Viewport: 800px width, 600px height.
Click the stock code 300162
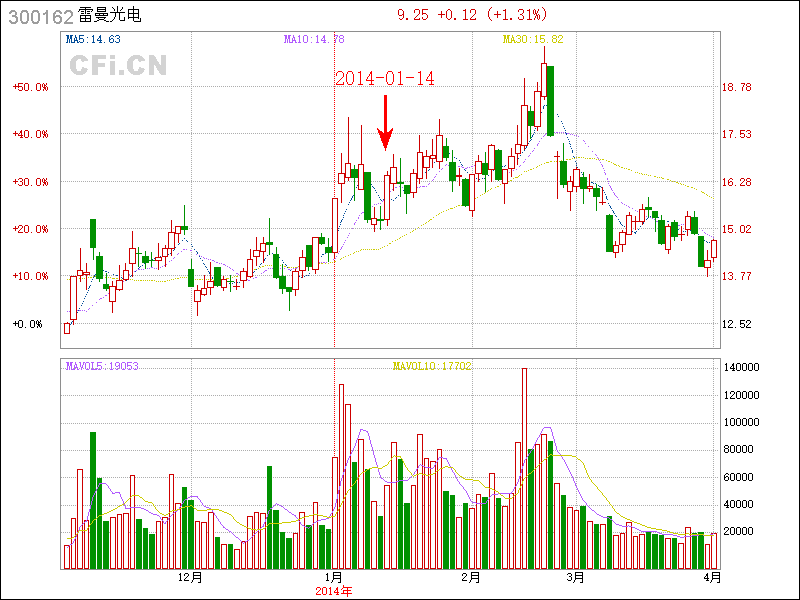point(37,17)
